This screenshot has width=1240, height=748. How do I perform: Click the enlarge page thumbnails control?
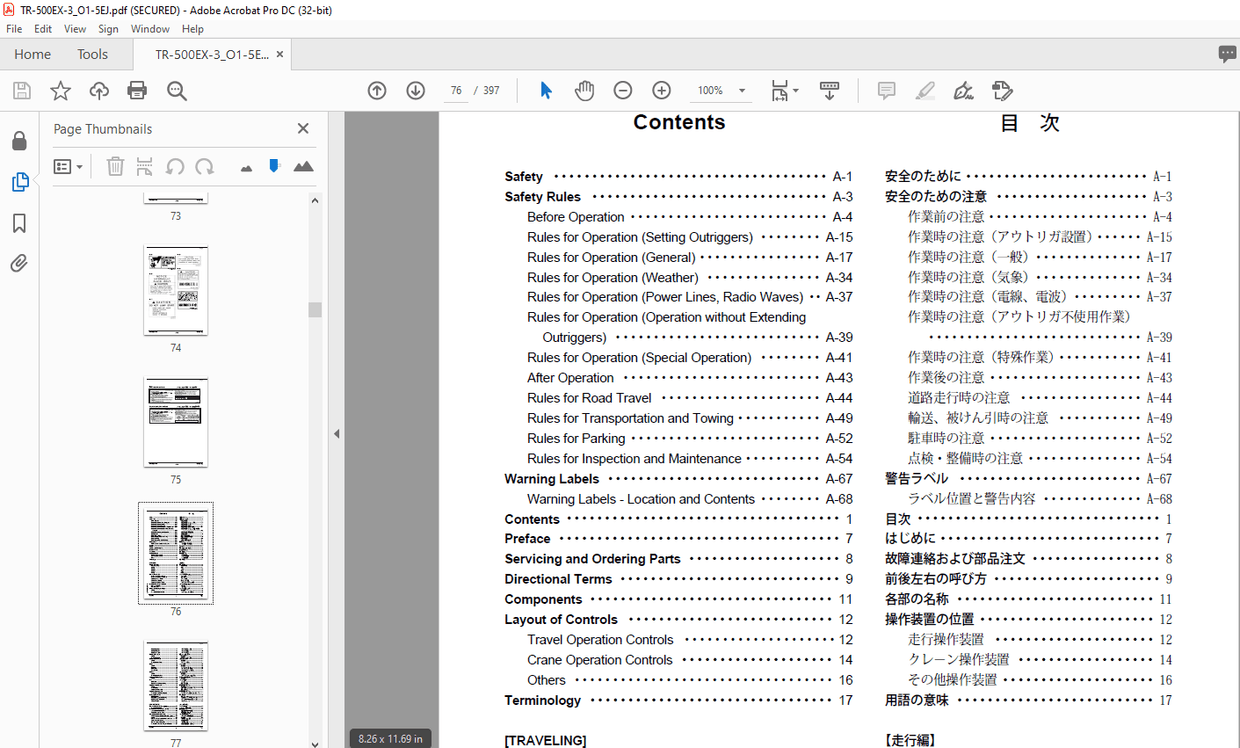click(x=304, y=166)
